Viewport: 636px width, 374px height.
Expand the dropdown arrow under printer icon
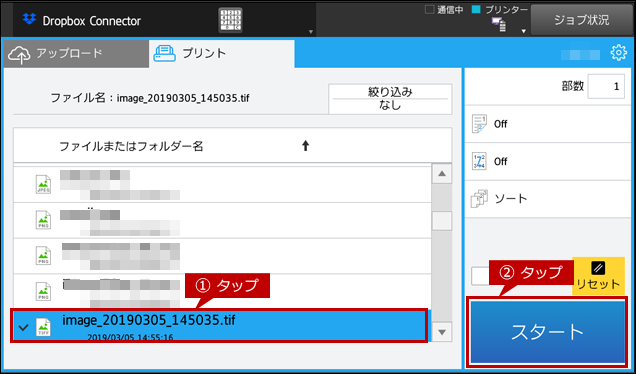click(524, 31)
